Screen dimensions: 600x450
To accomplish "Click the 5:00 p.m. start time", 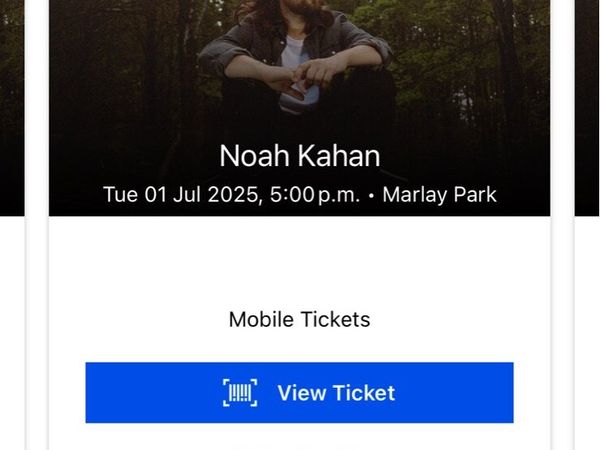I will pos(315,194).
